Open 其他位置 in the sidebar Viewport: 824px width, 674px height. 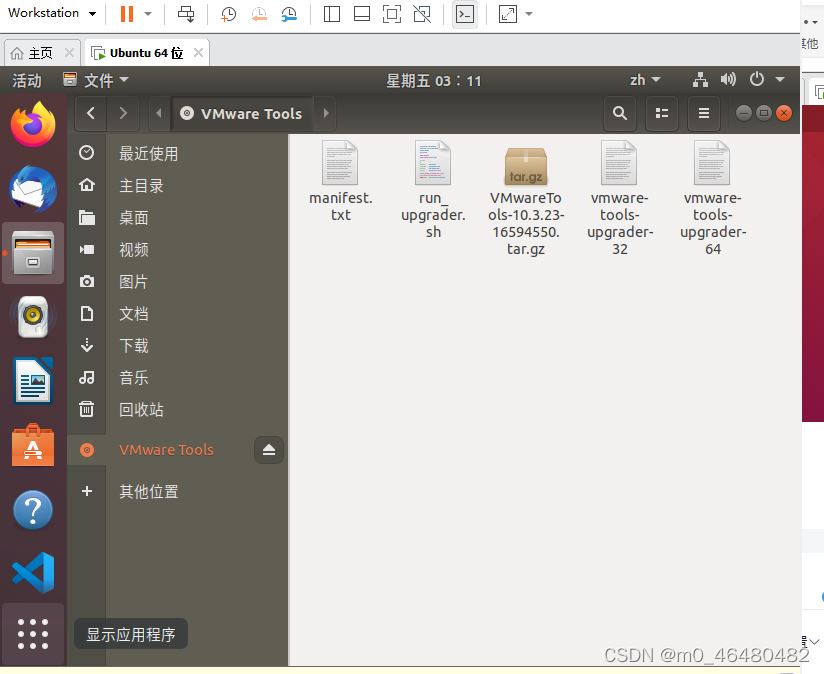click(x=178, y=492)
